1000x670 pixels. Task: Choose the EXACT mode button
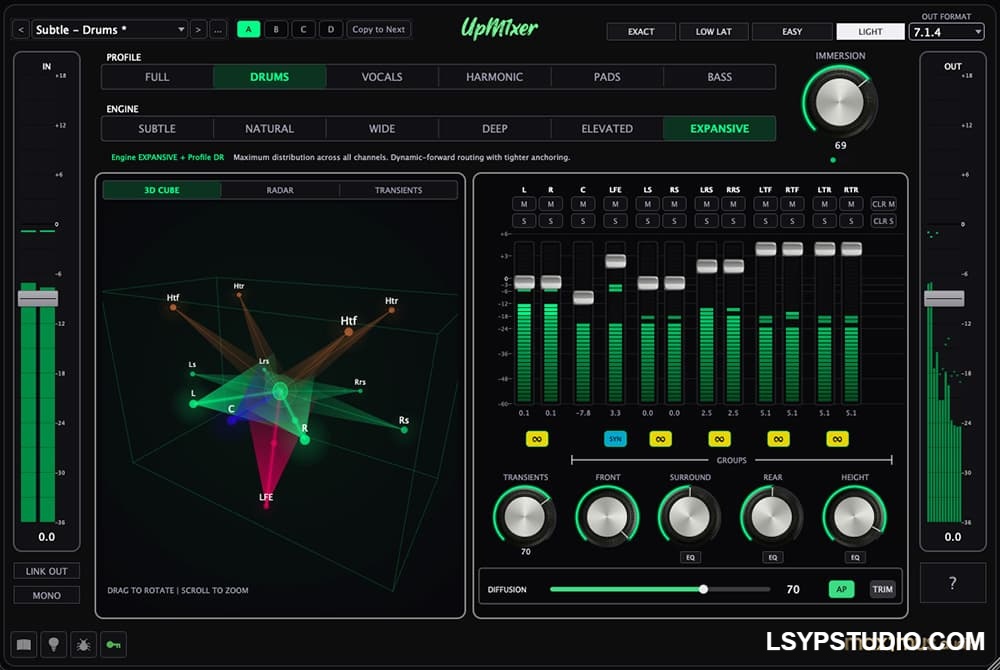coord(641,31)
